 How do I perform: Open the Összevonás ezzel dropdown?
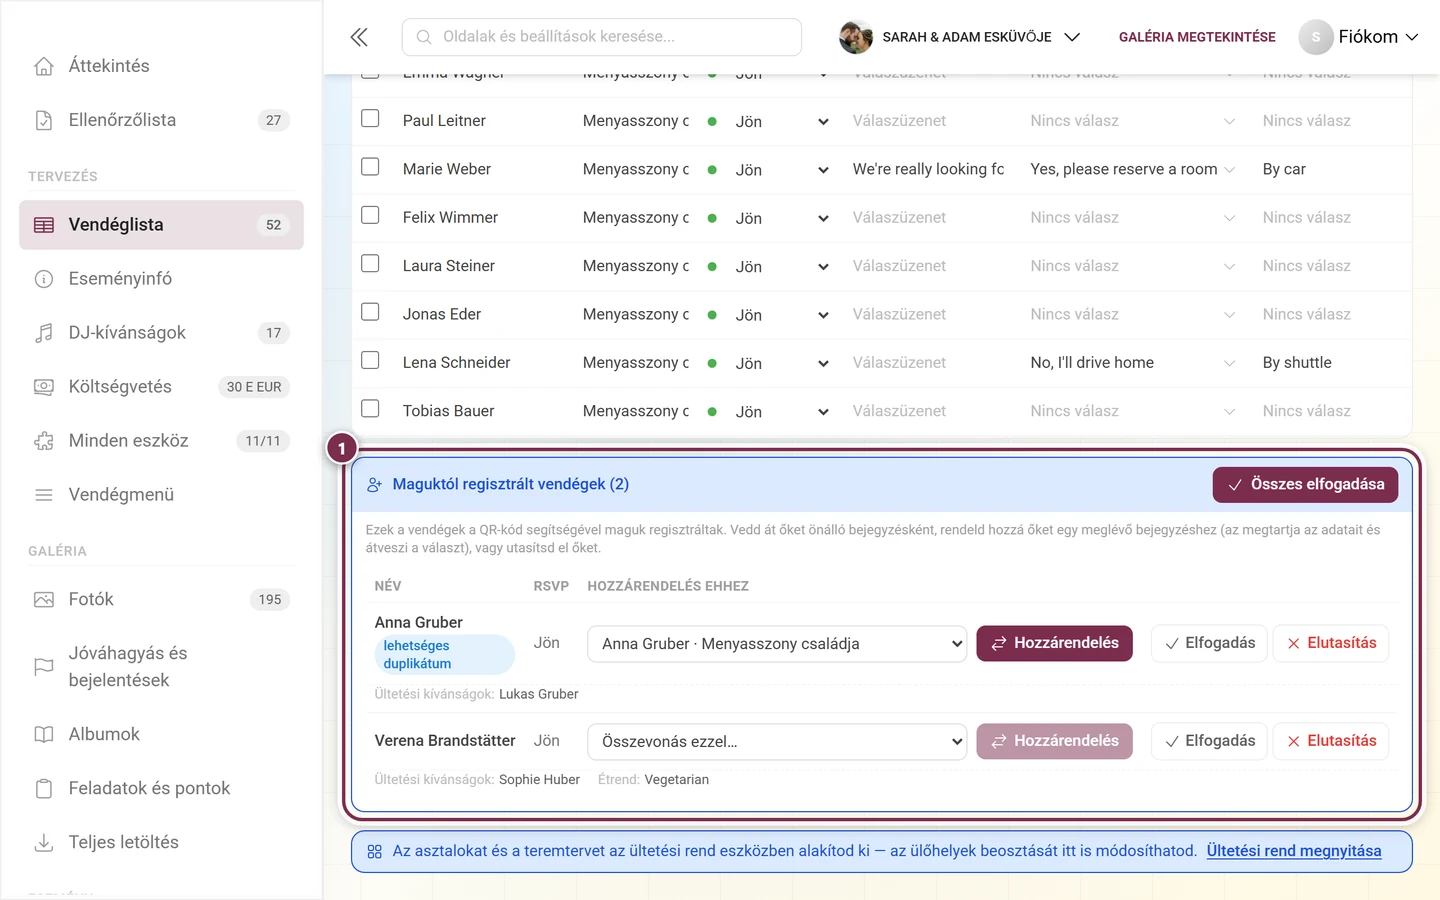pos(777,742)
